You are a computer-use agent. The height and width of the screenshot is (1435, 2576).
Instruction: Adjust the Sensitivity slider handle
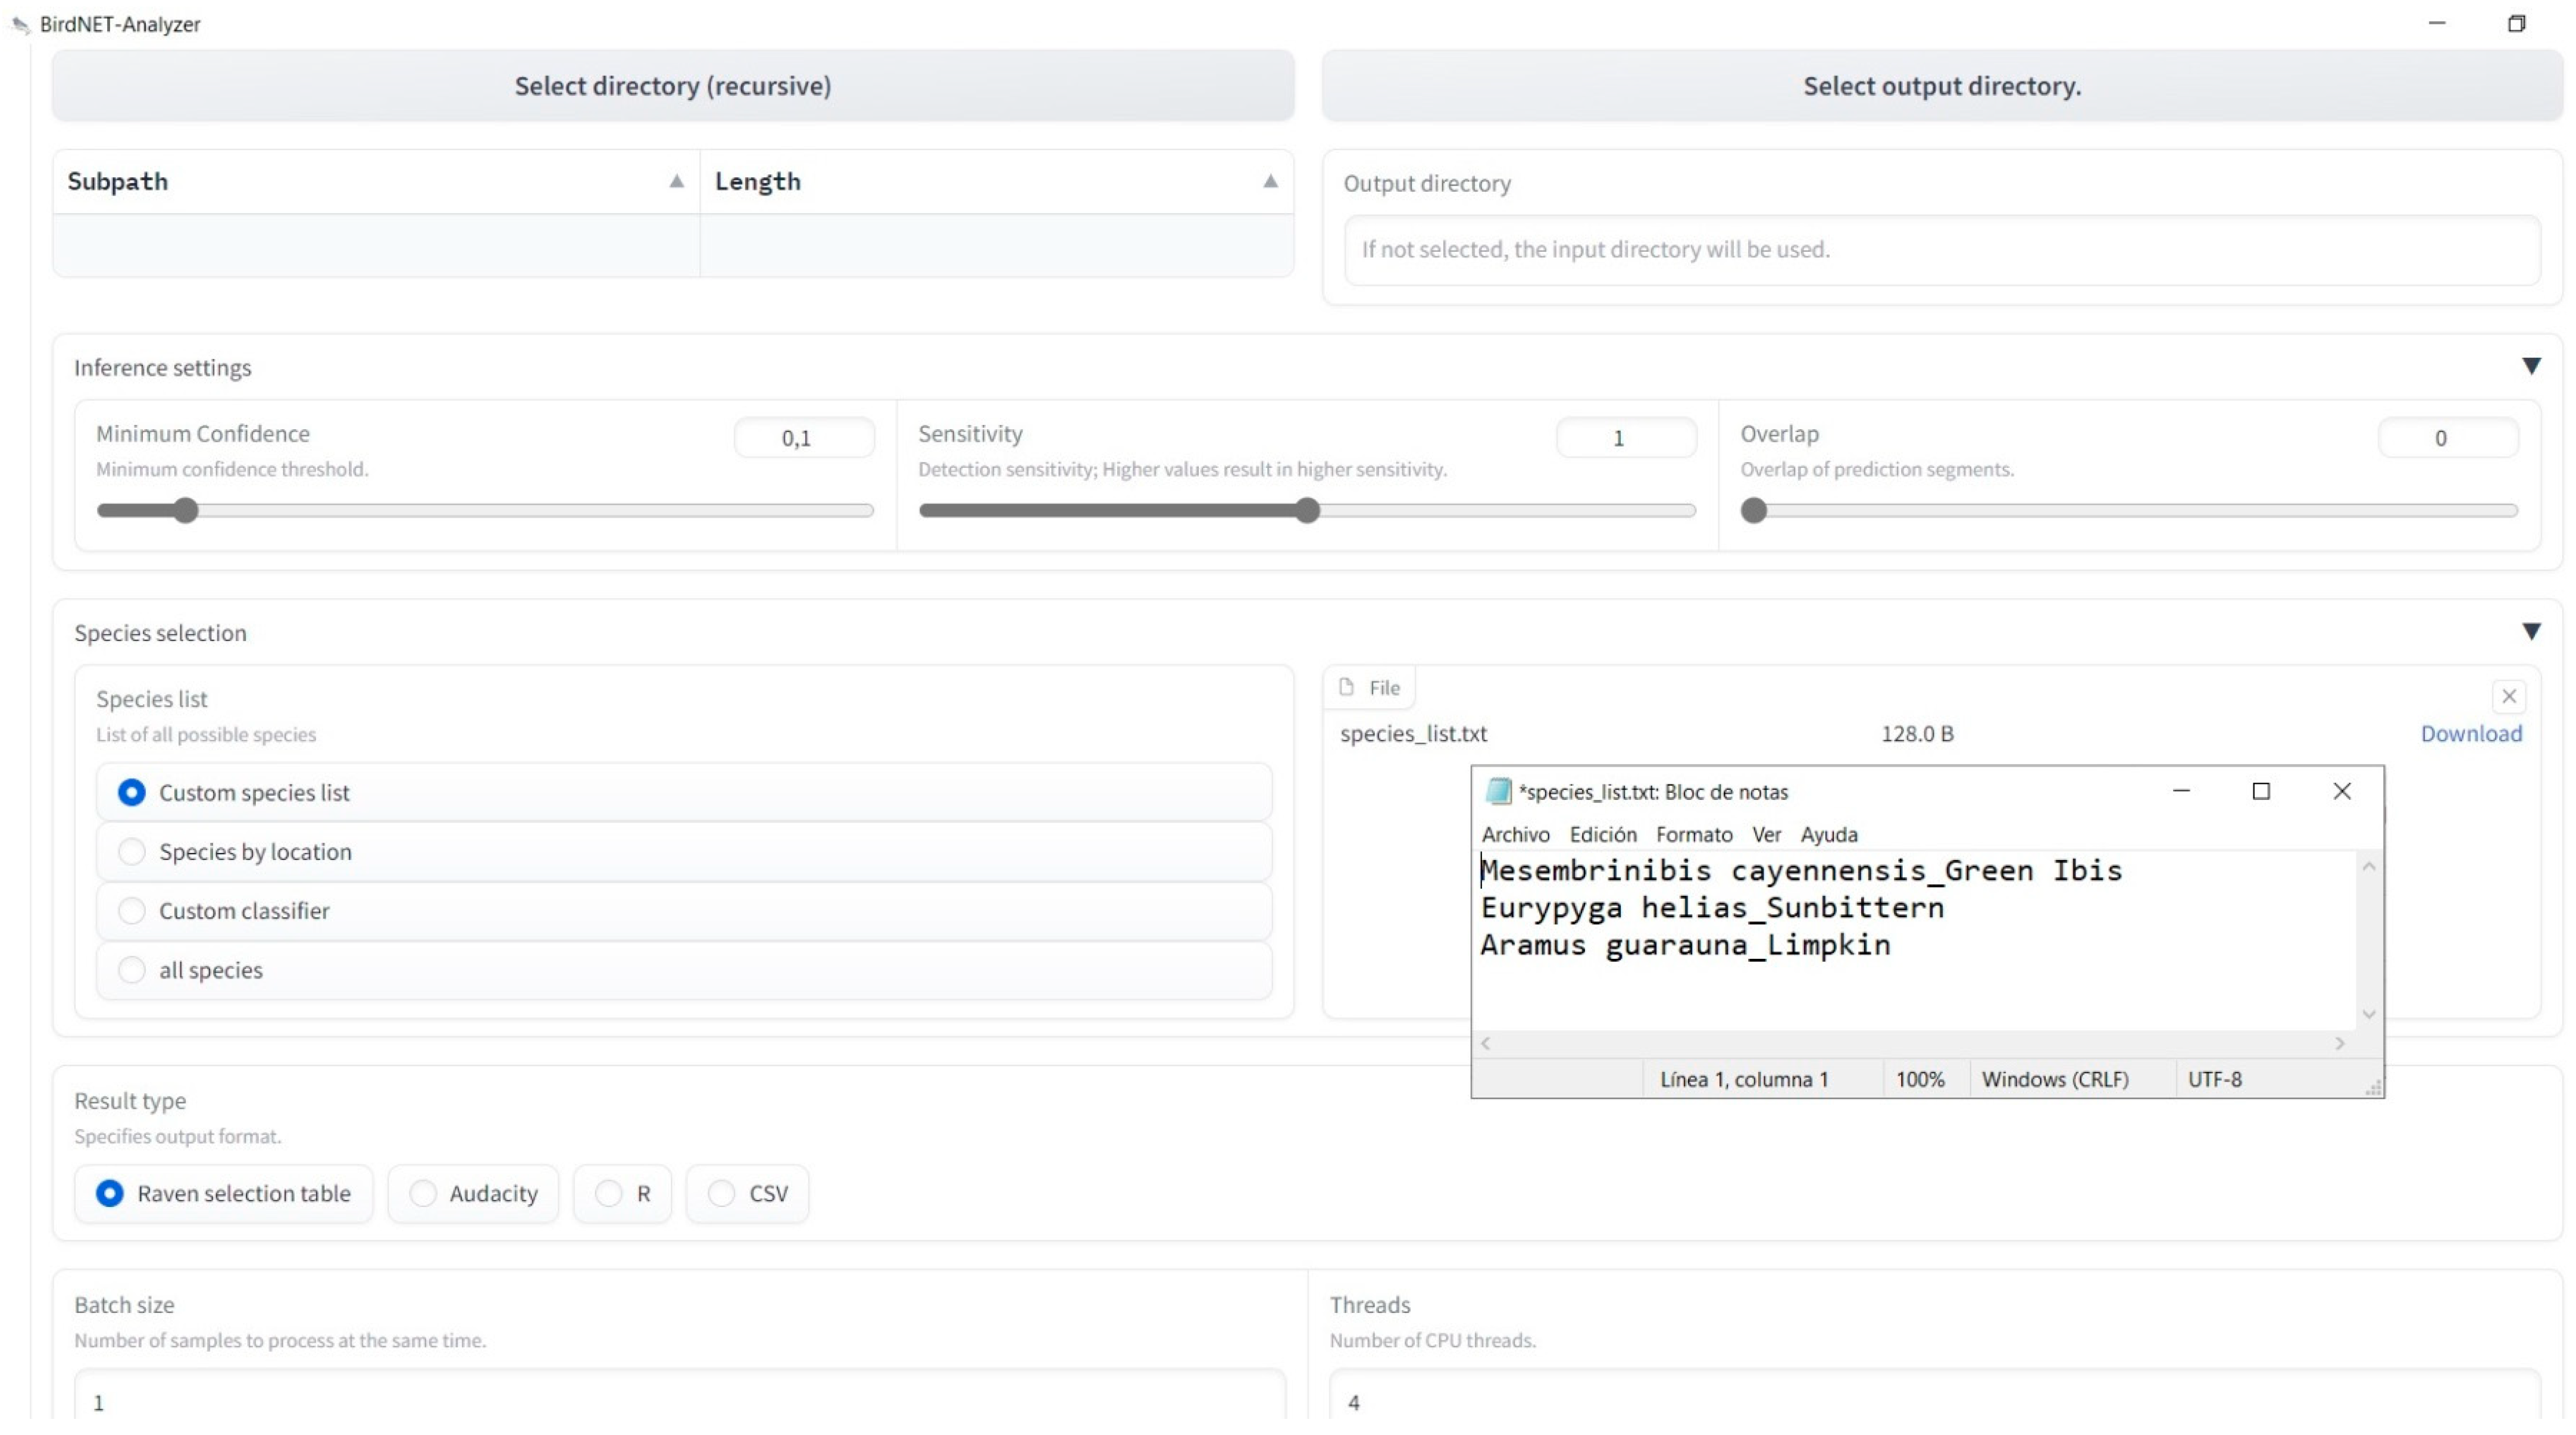coord(1307,511)
